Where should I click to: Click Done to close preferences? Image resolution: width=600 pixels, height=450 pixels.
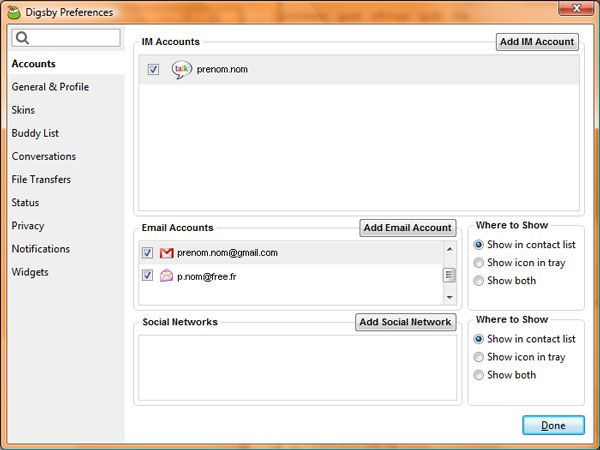(553, 425)
